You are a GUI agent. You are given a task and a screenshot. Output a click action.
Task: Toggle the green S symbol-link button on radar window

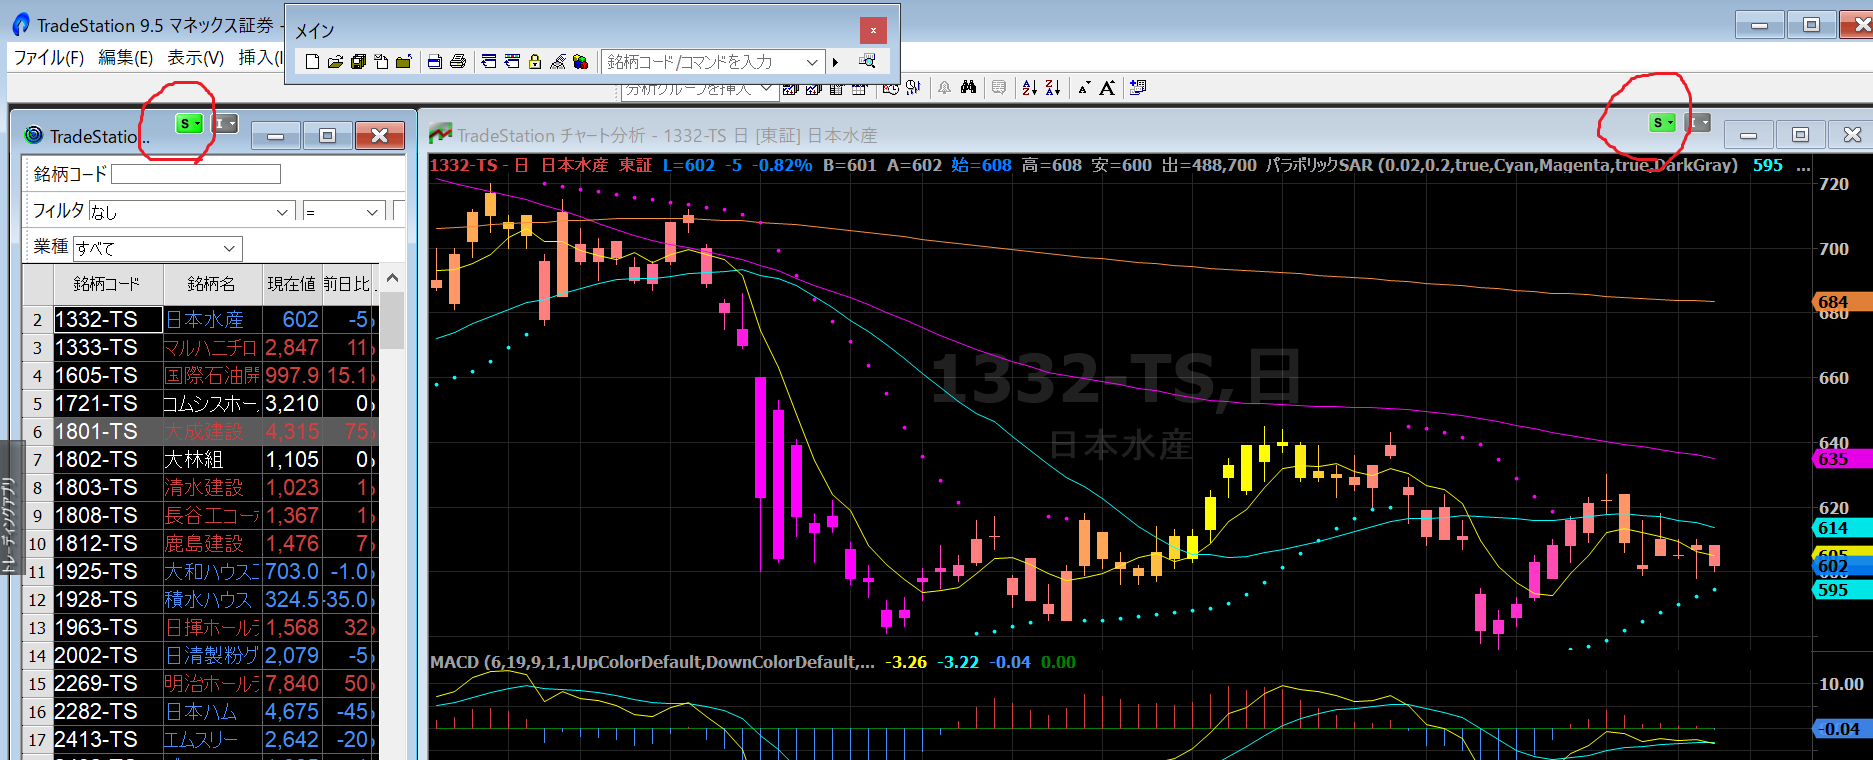189,123
